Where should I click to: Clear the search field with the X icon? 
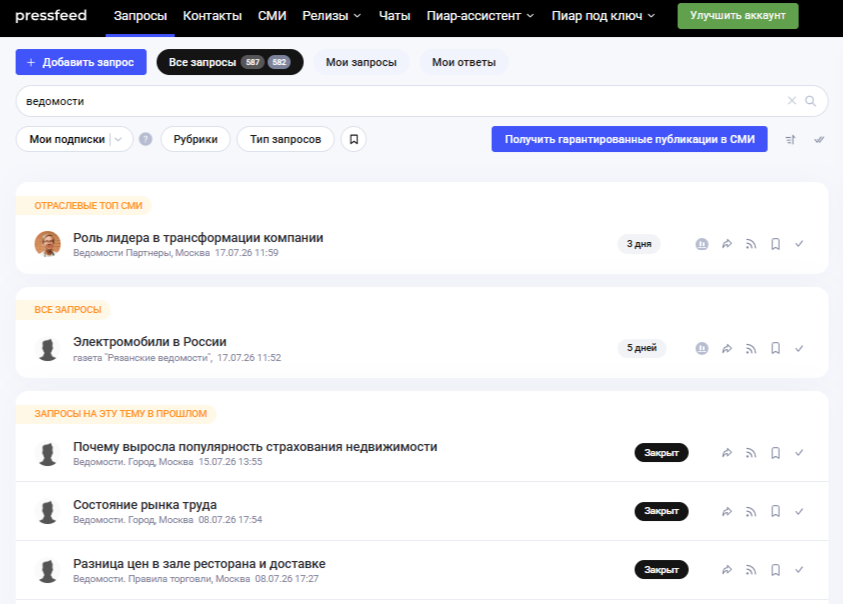(792, 101)
